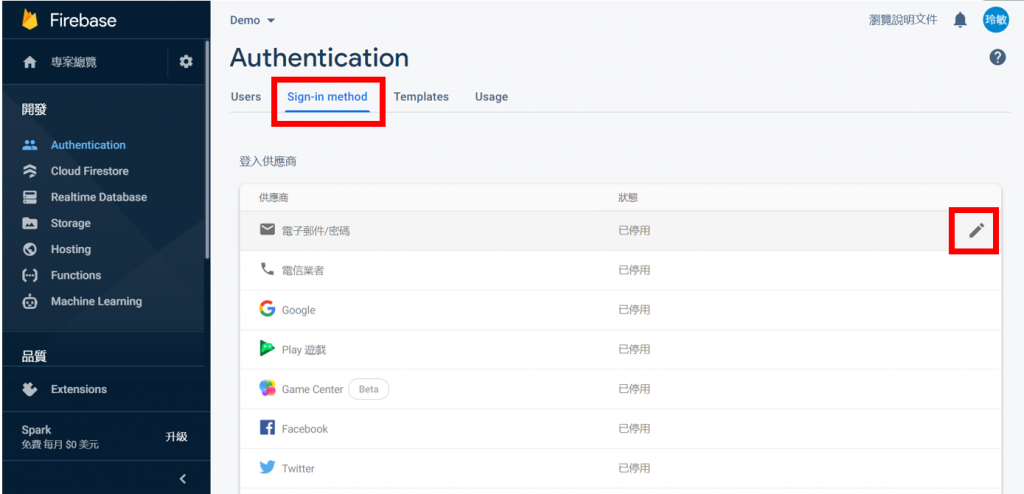Select the Play 遊戲 provider row
The width and height of the screenshot is (1024, 494).
pos(620,350)
